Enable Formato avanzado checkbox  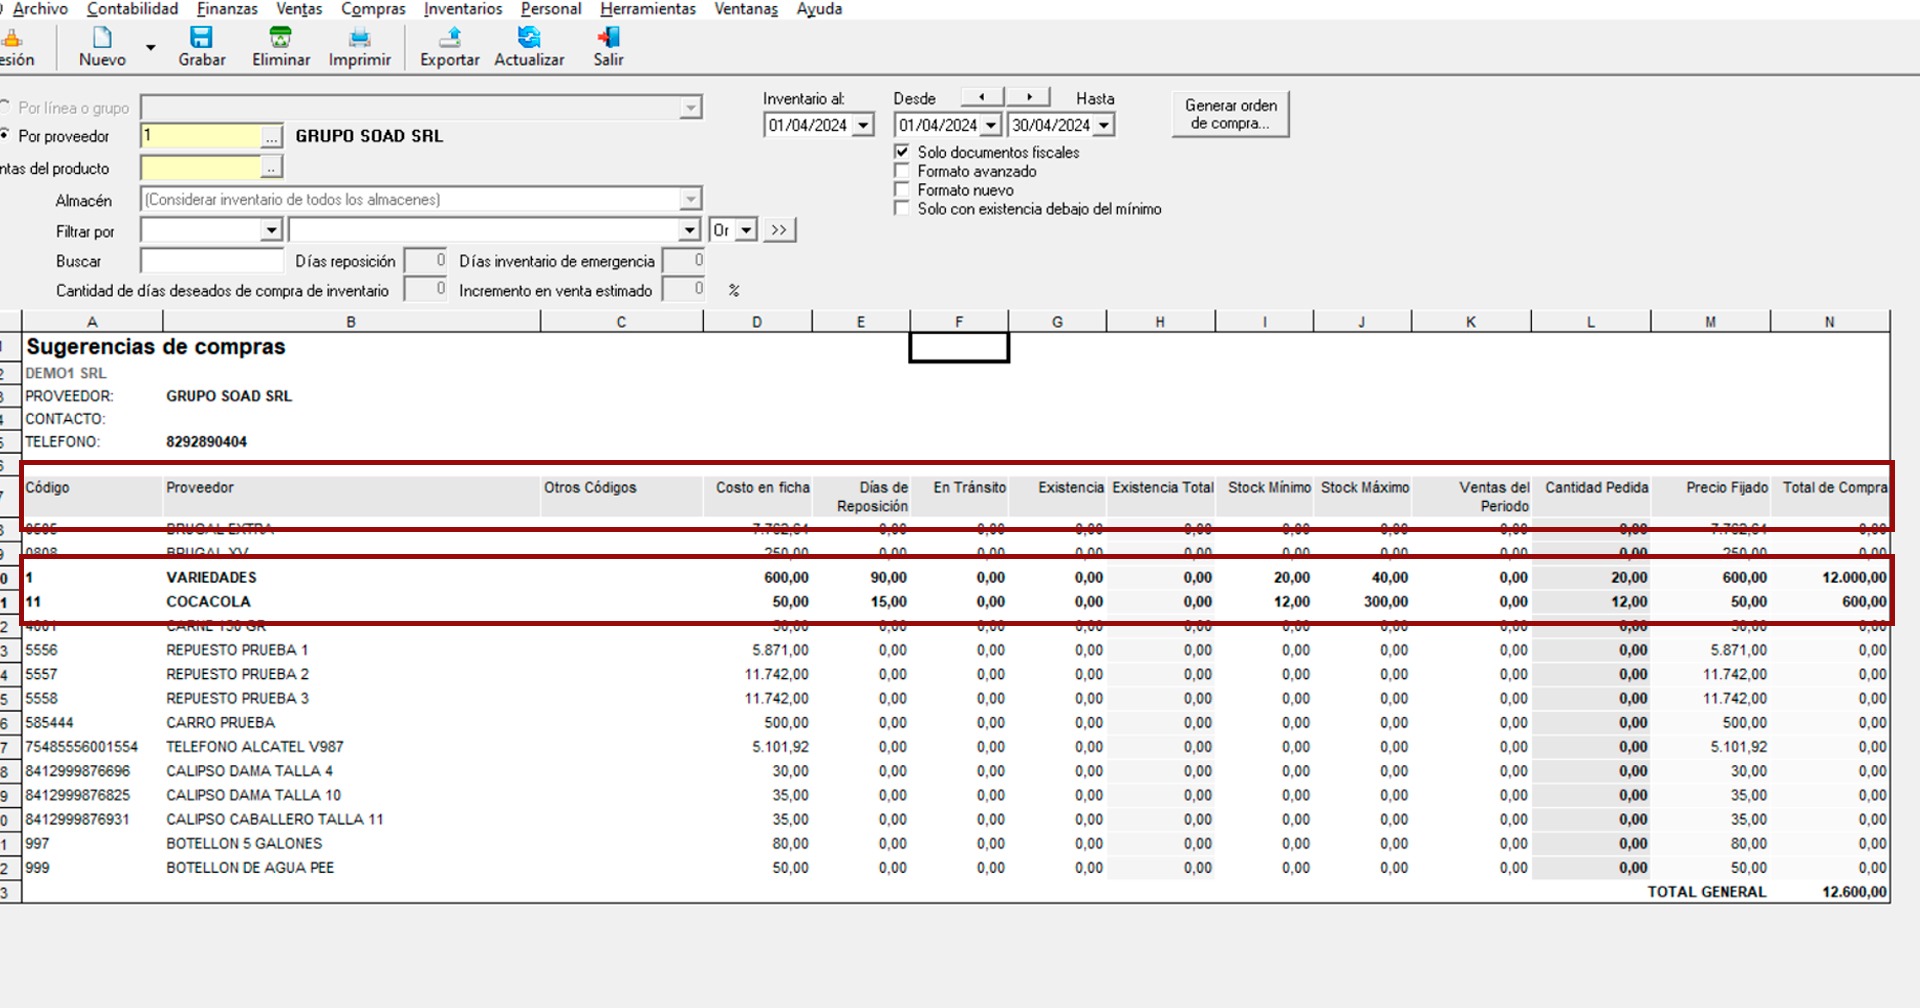pos(902,171)
